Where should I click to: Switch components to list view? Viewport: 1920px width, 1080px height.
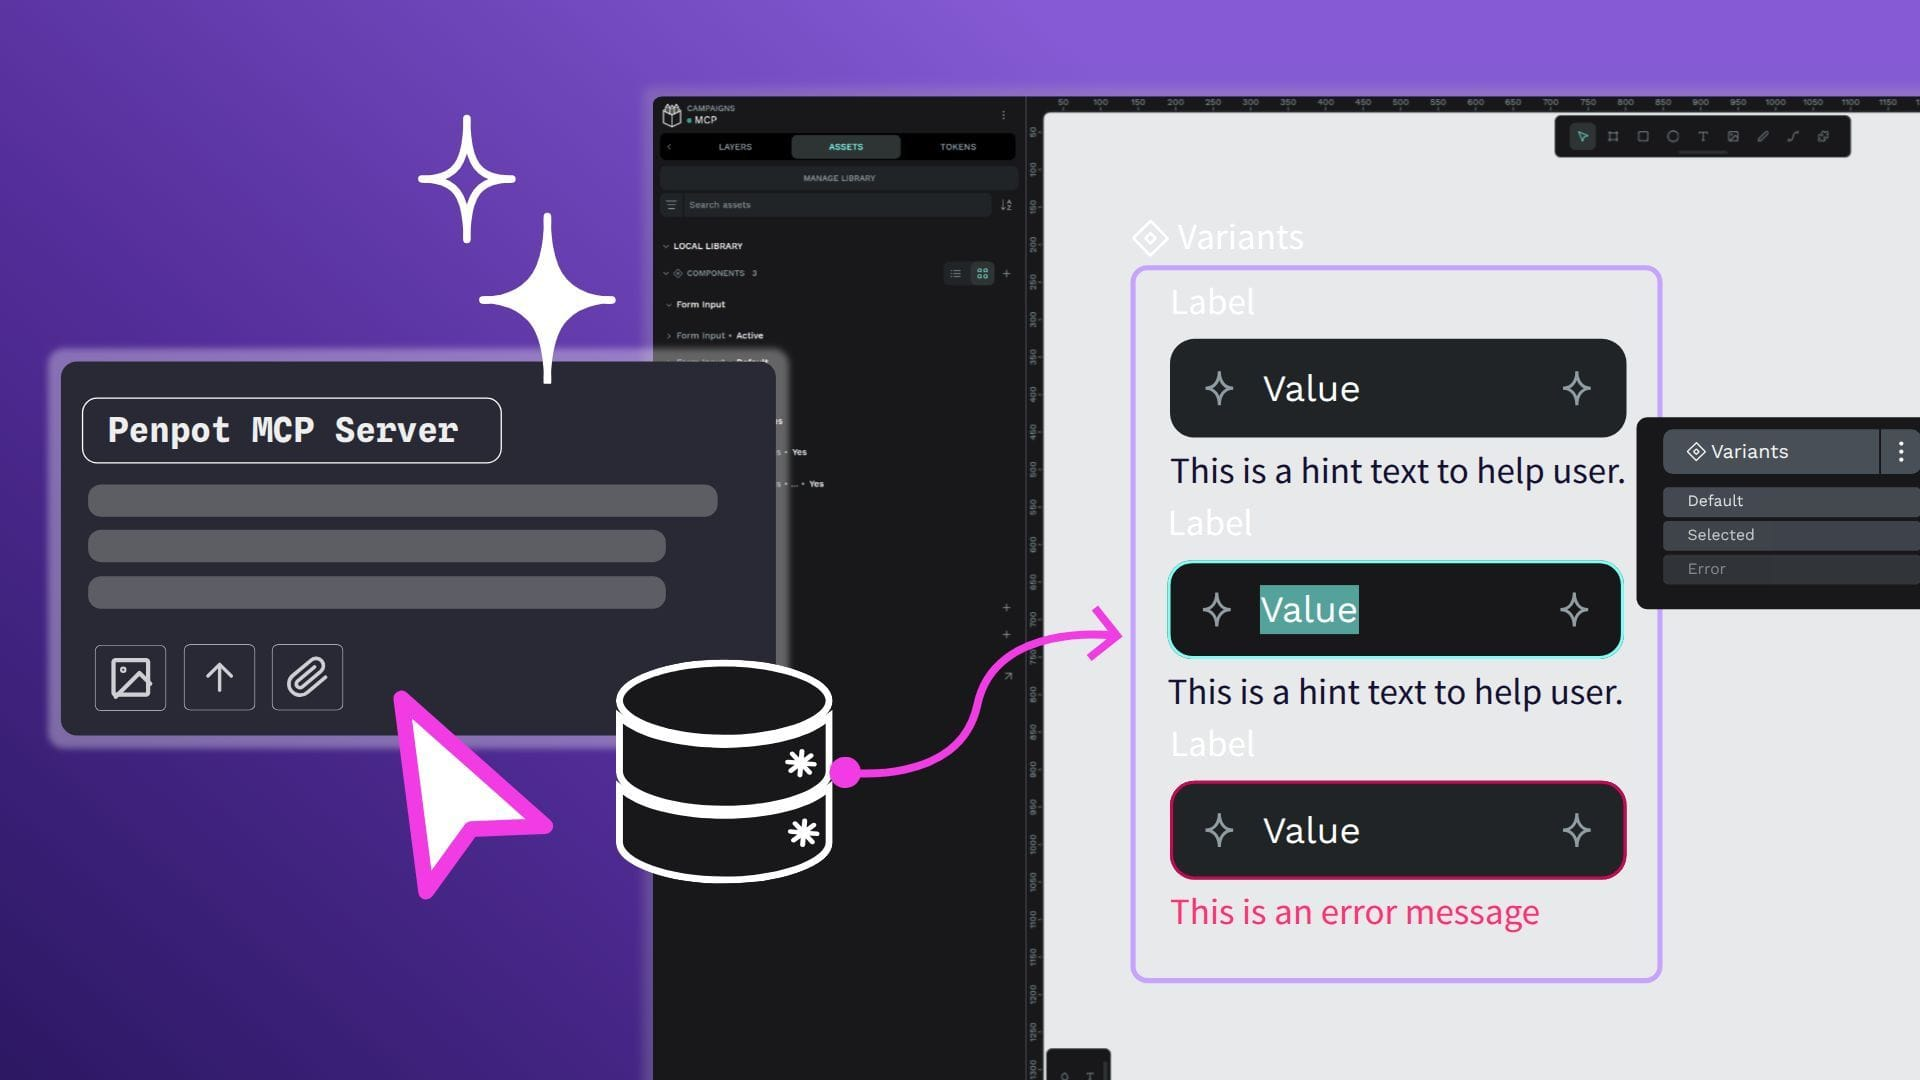coord(956,273)
